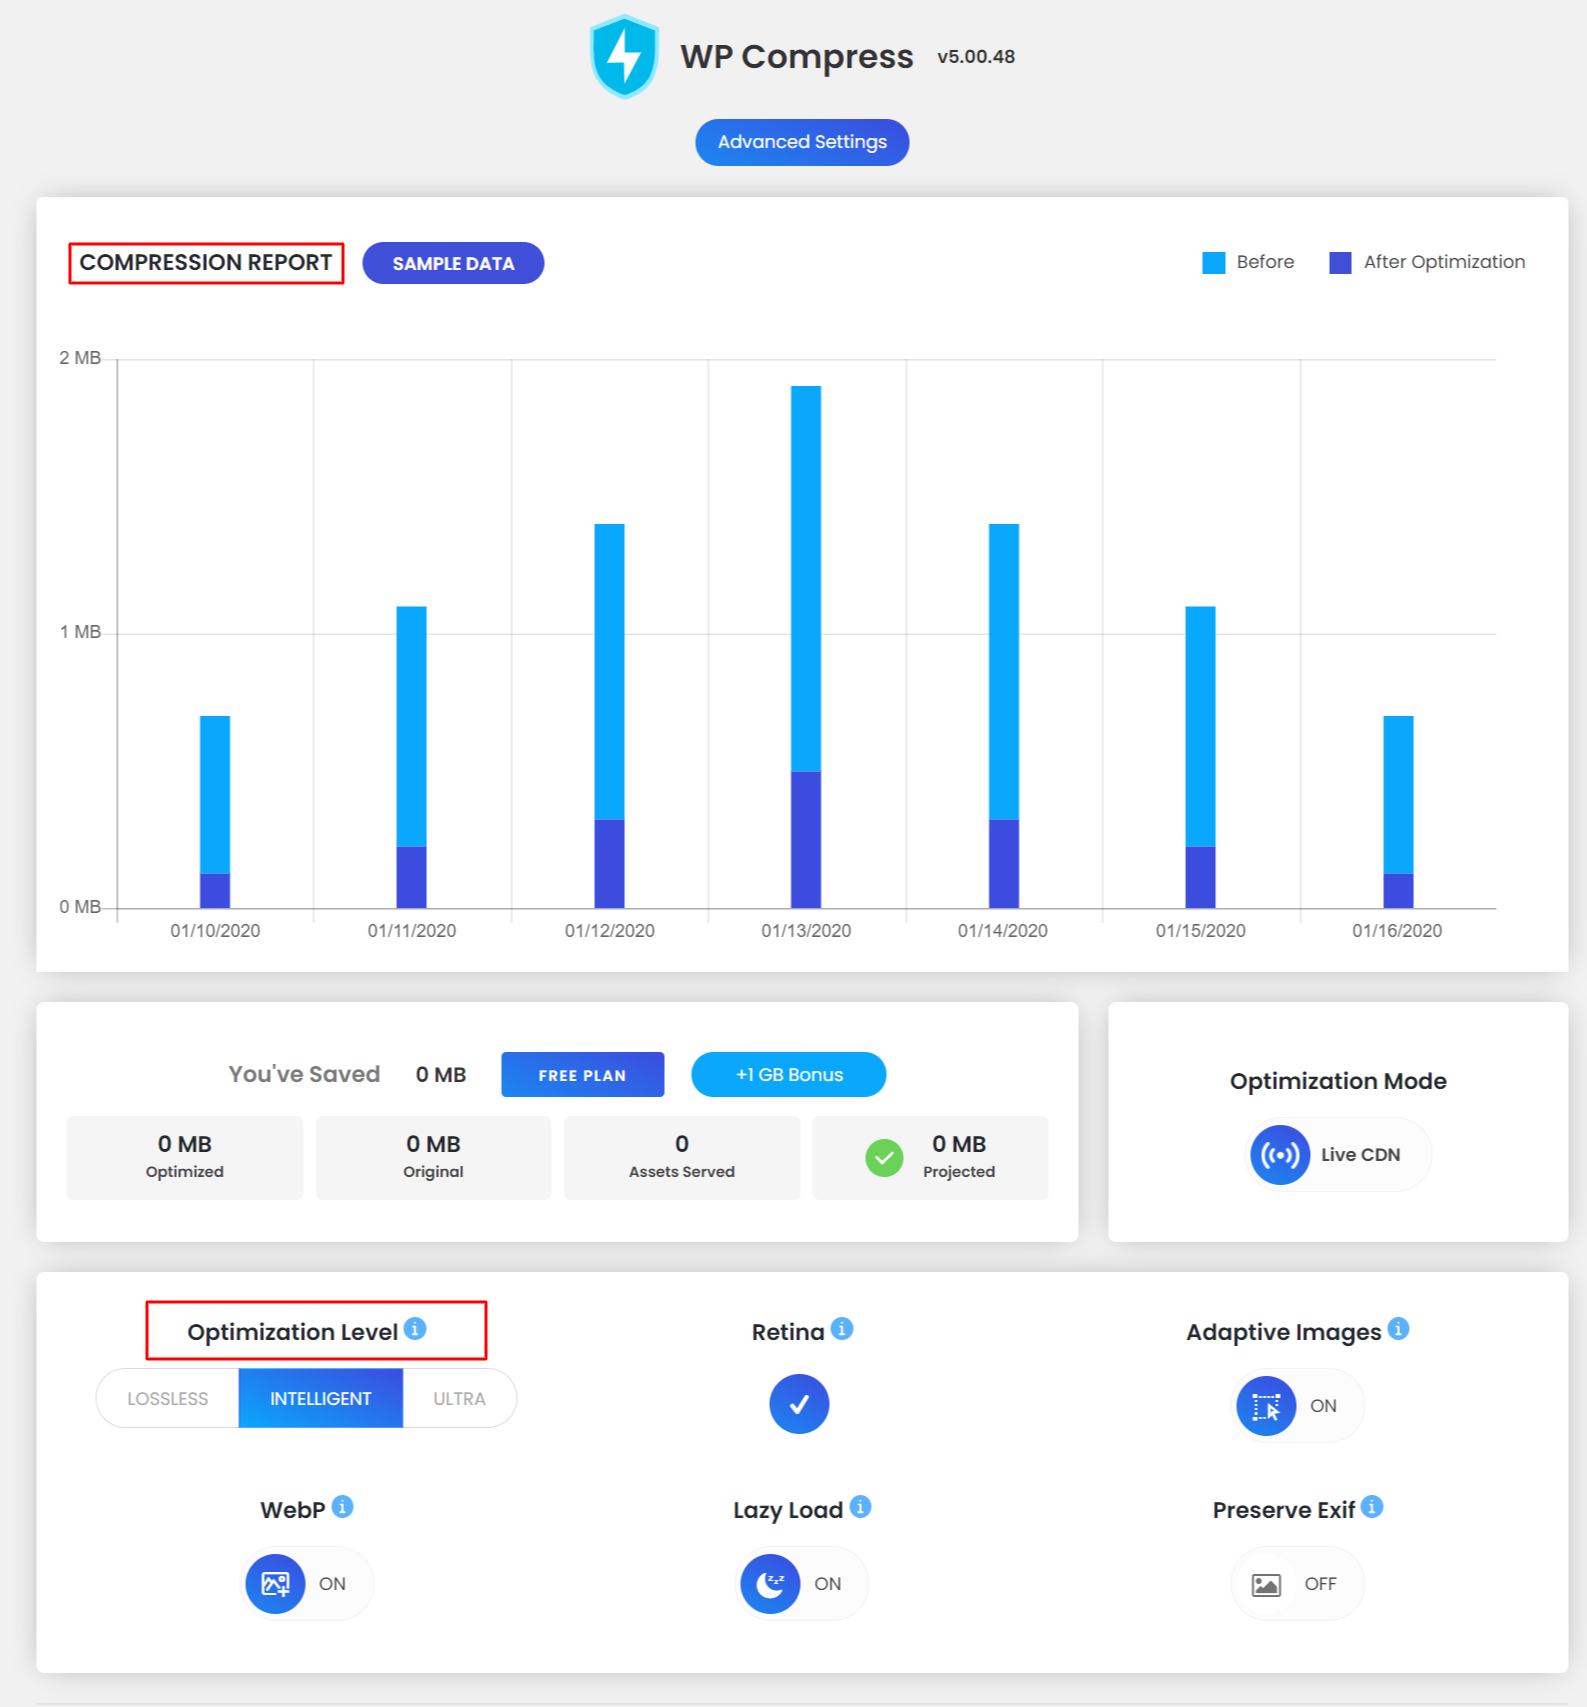Click the 1 MB axis label

(80, 632)
